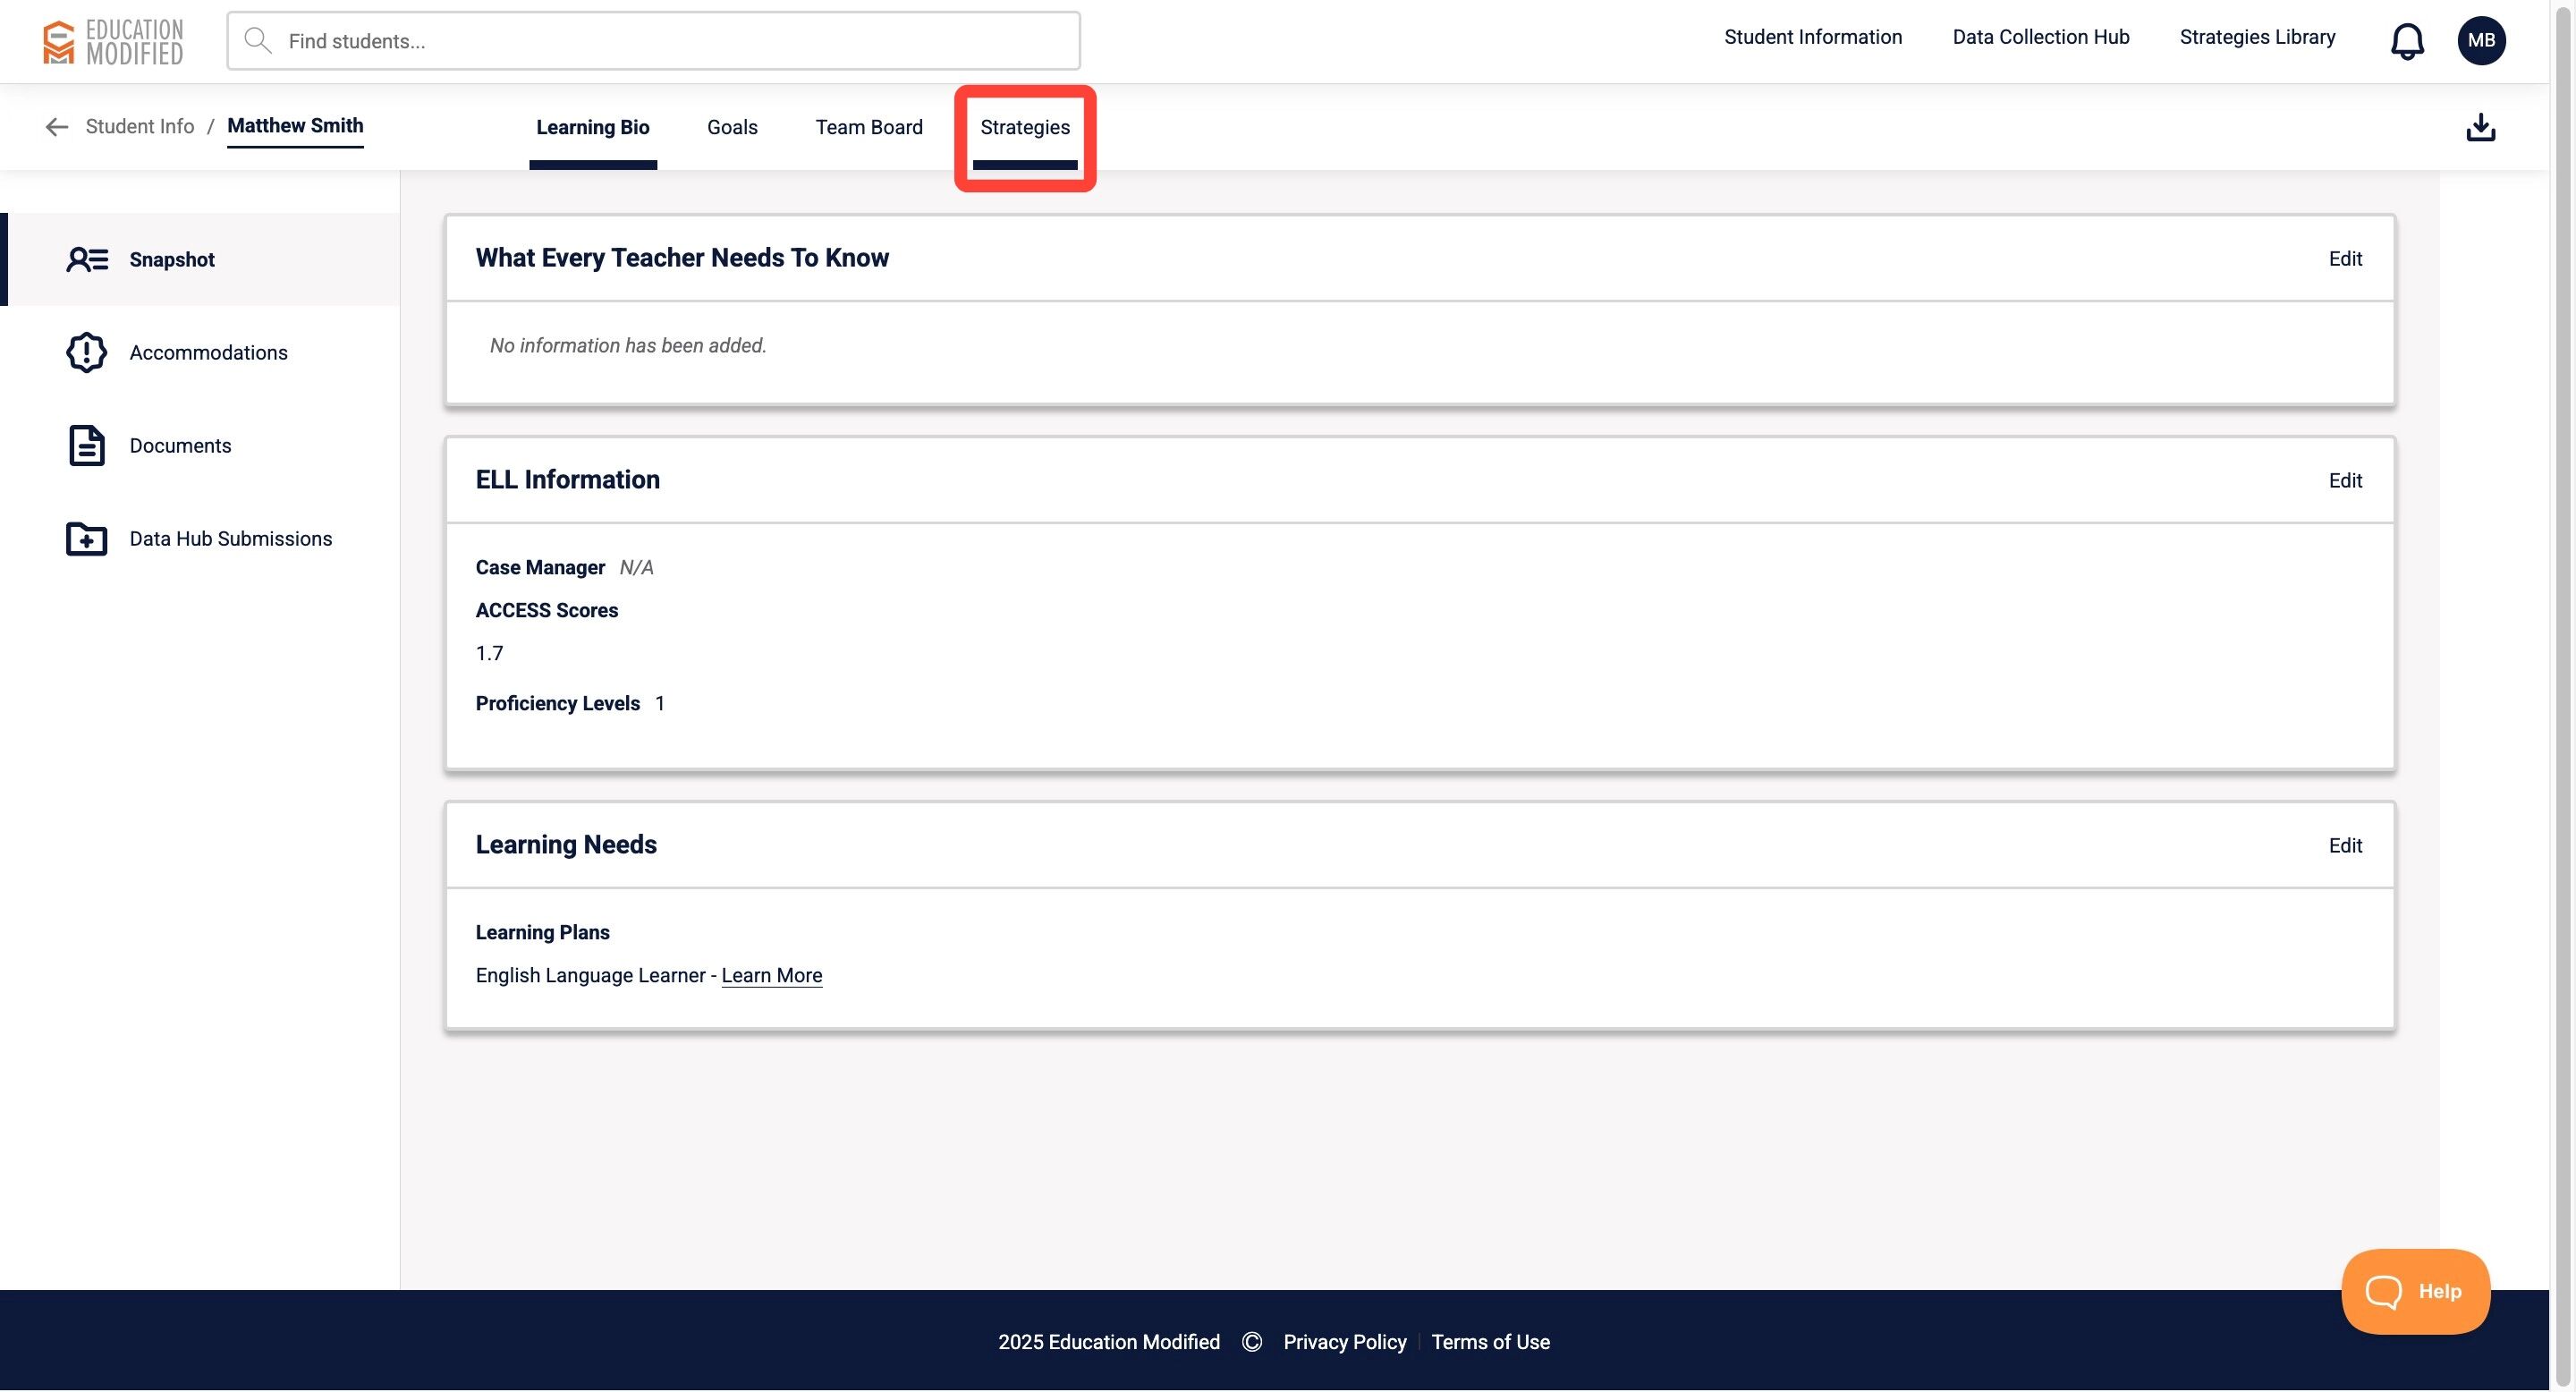Viewport: 2576px width, 1392px height.
Task: Edit the ELL Information section
Action: 2344,481
